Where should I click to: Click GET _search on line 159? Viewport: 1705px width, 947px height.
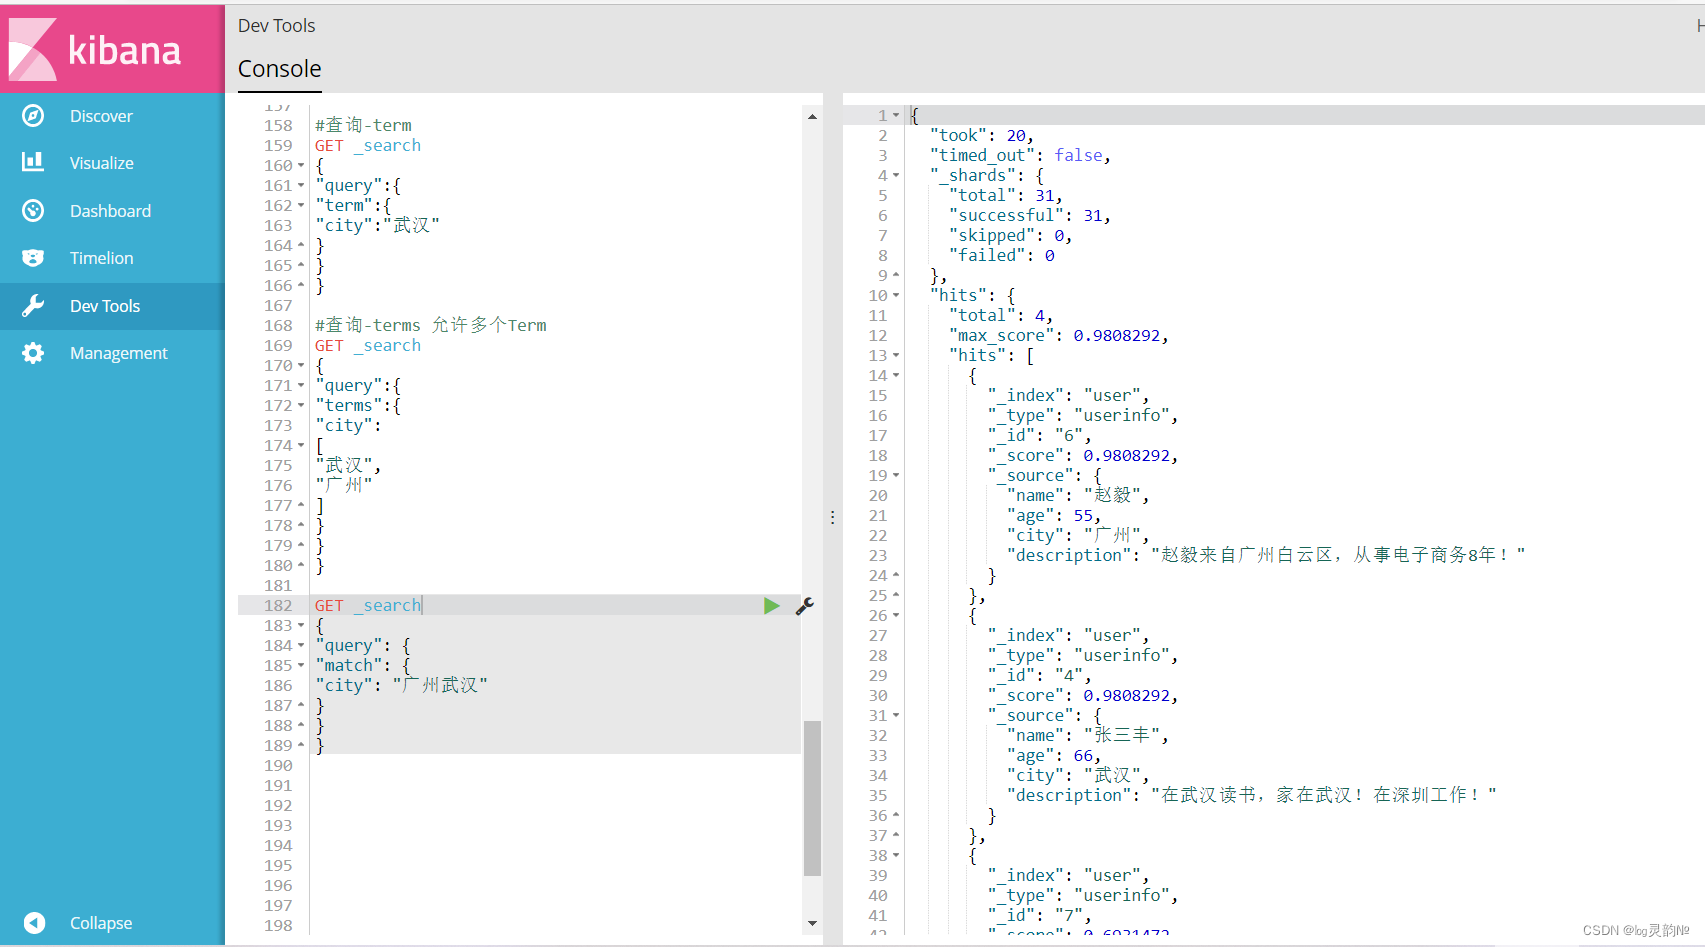368,145
